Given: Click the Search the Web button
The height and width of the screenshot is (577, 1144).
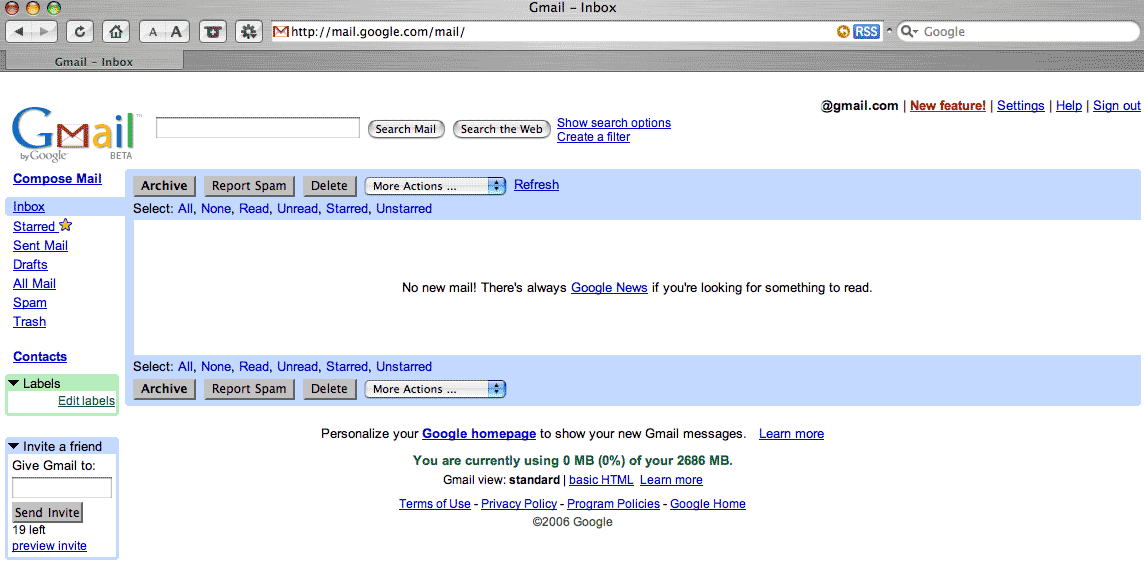Looking at the screenshot, I should point(501,129).
